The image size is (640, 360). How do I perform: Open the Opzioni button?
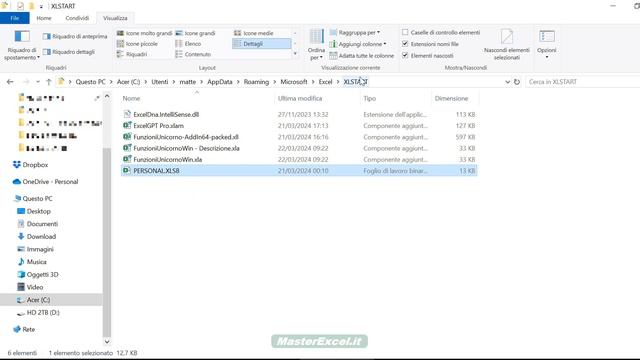[547, 44]
